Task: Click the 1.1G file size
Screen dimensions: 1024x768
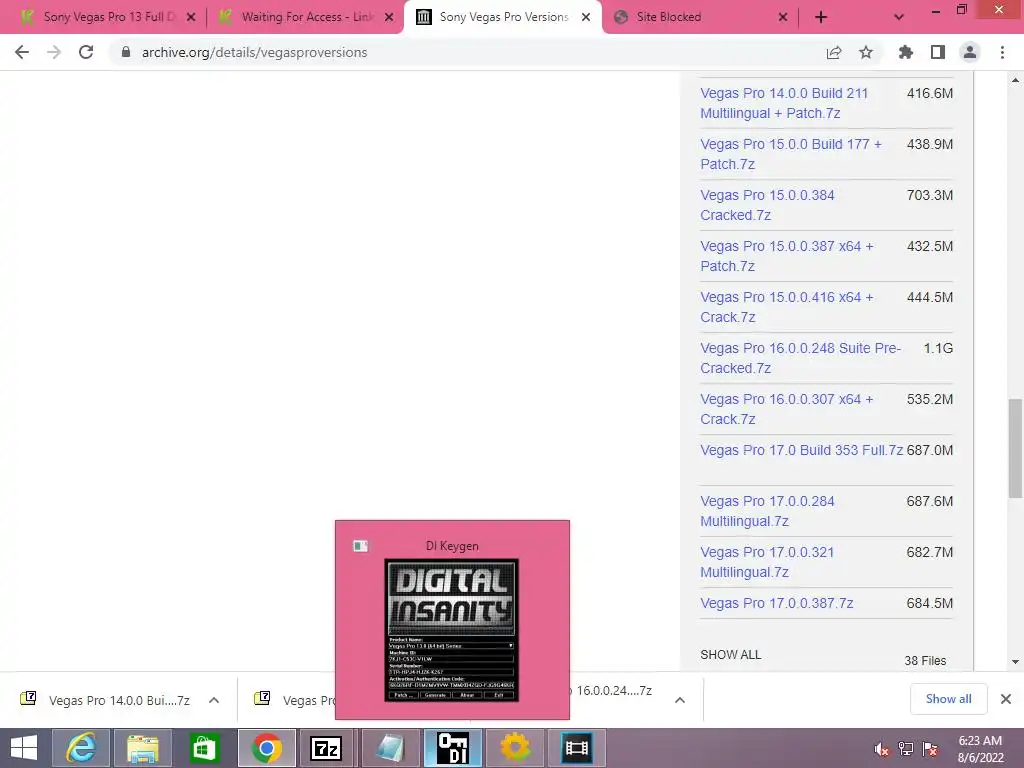Action: [x=938, y=348]
